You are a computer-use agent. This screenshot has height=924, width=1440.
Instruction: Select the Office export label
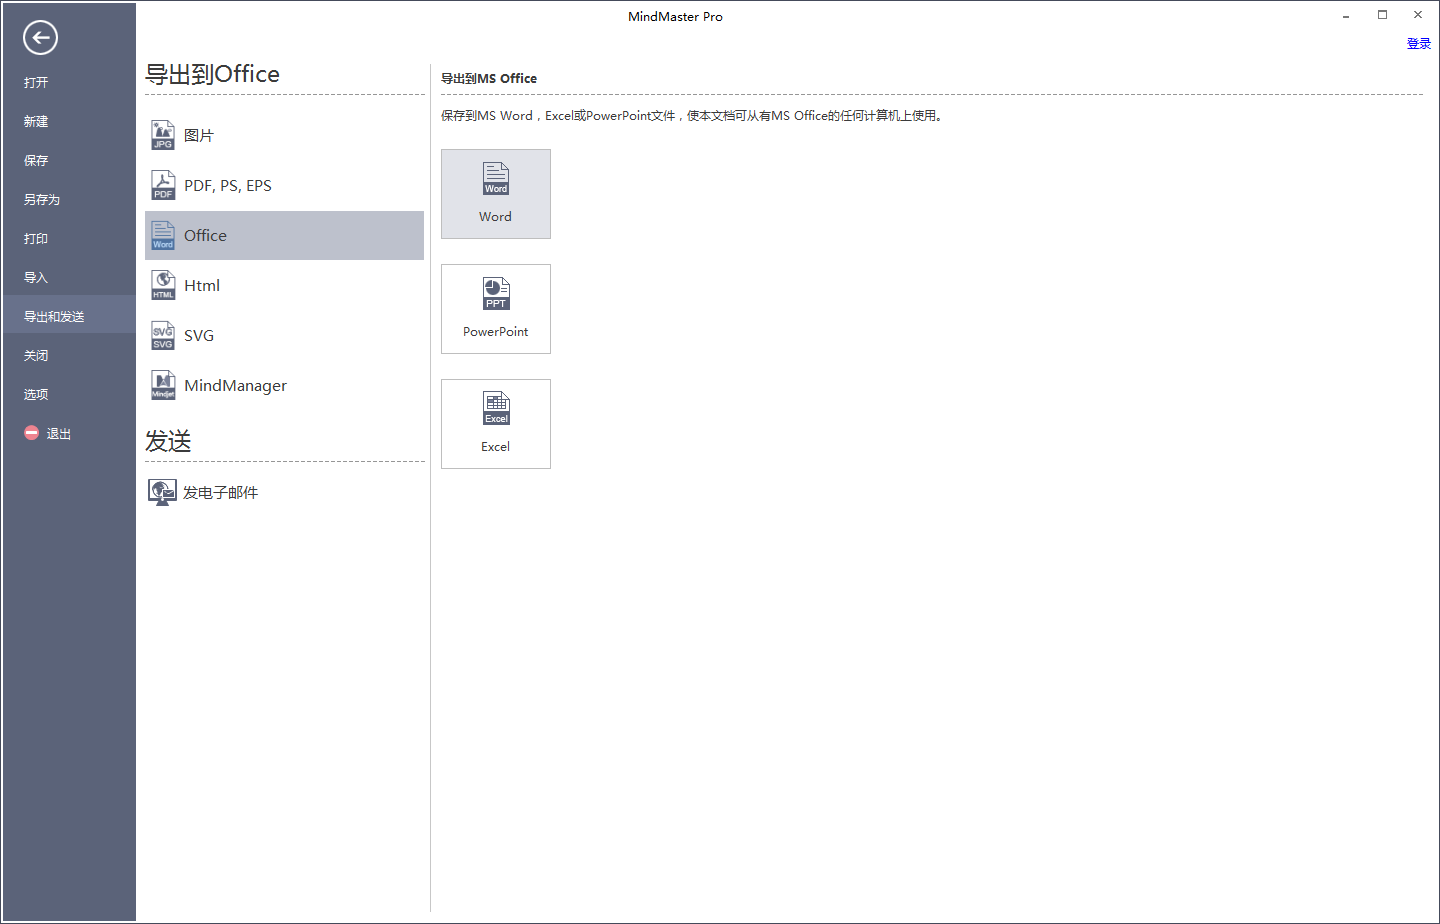[x=205, y=236]
